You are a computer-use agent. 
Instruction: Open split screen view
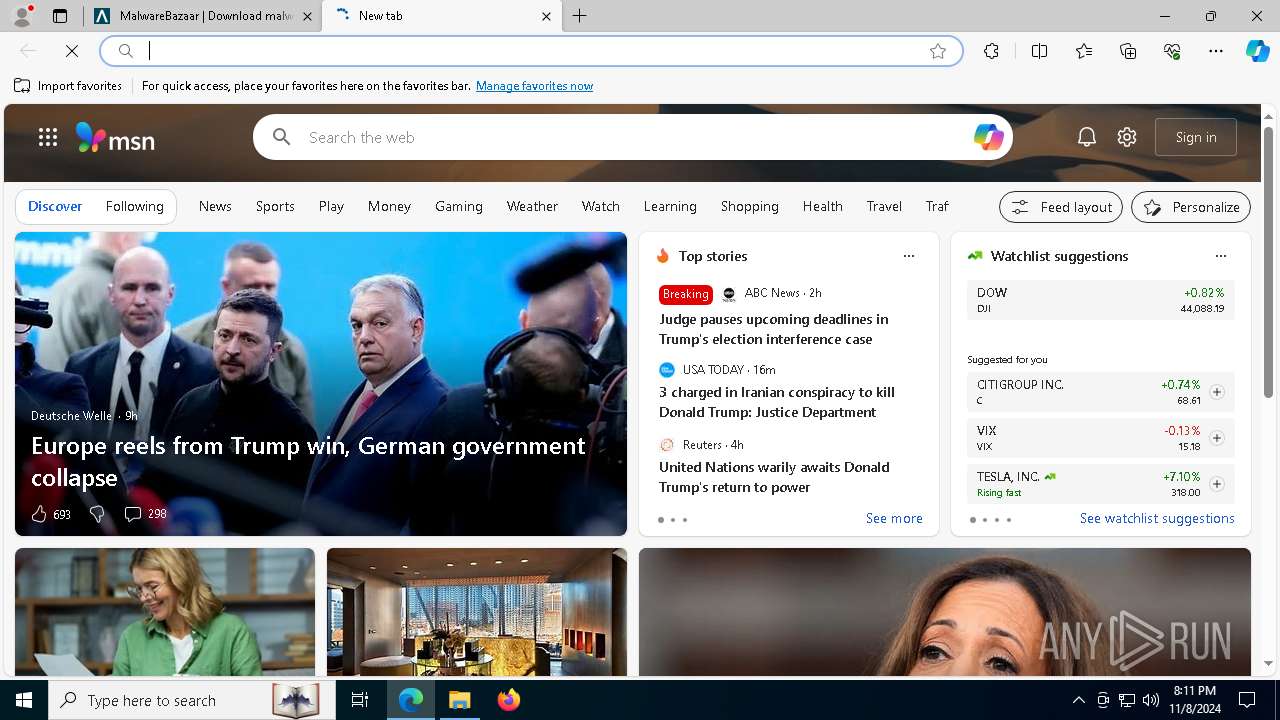(x=1039, y=51)
